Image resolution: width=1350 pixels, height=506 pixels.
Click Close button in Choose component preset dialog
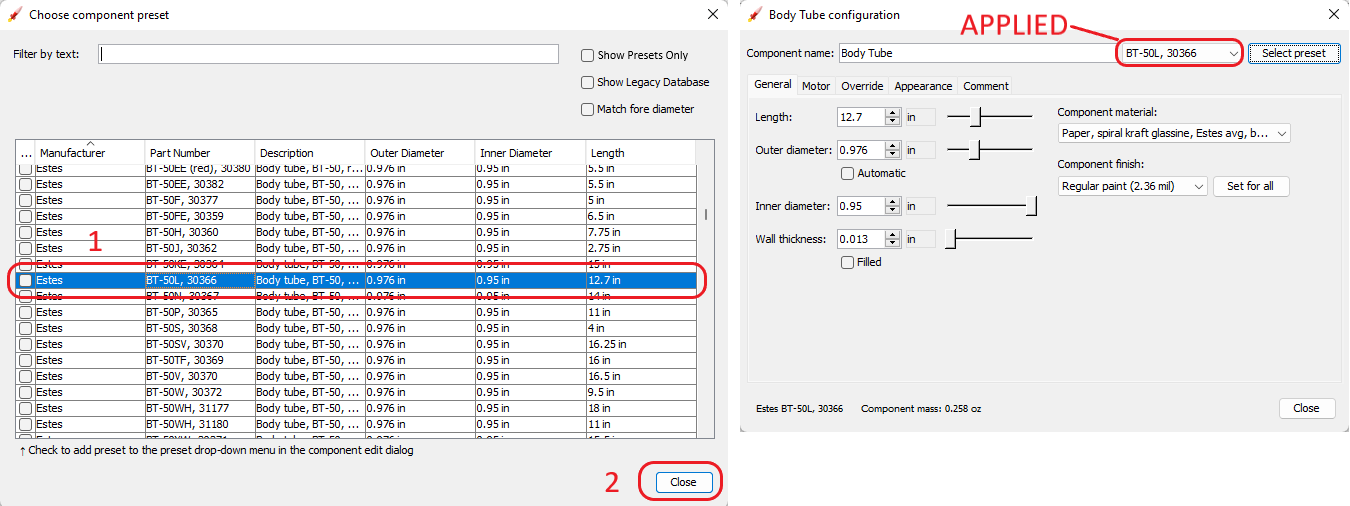click(683, 482)
